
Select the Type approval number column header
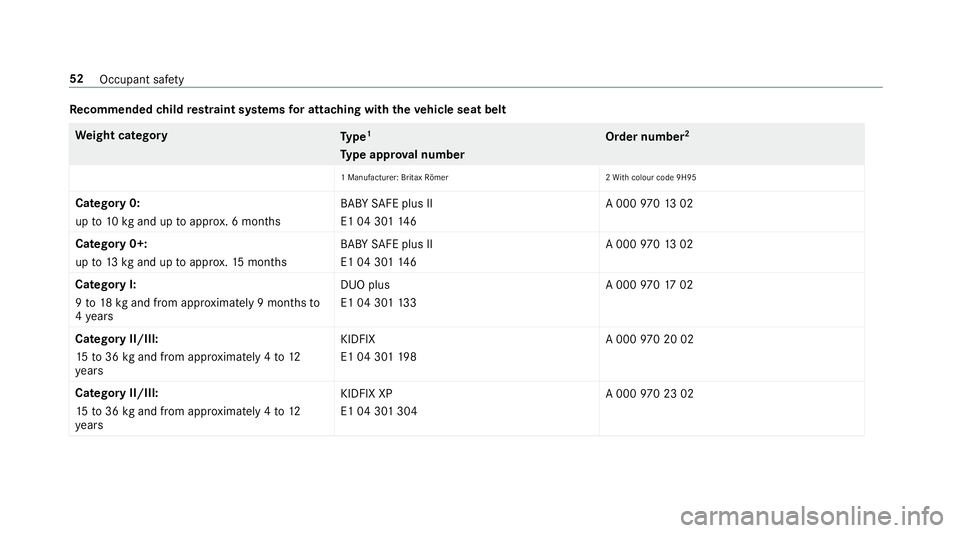pos(402,155)
